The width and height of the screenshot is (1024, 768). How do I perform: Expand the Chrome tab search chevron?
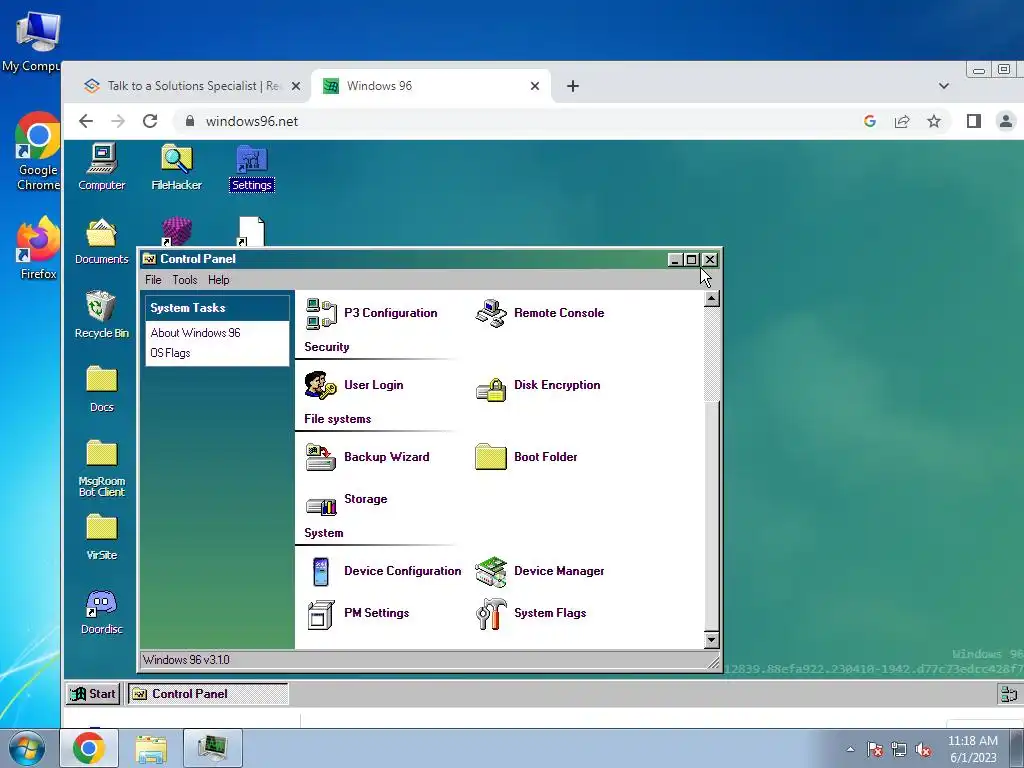(944, 86)
